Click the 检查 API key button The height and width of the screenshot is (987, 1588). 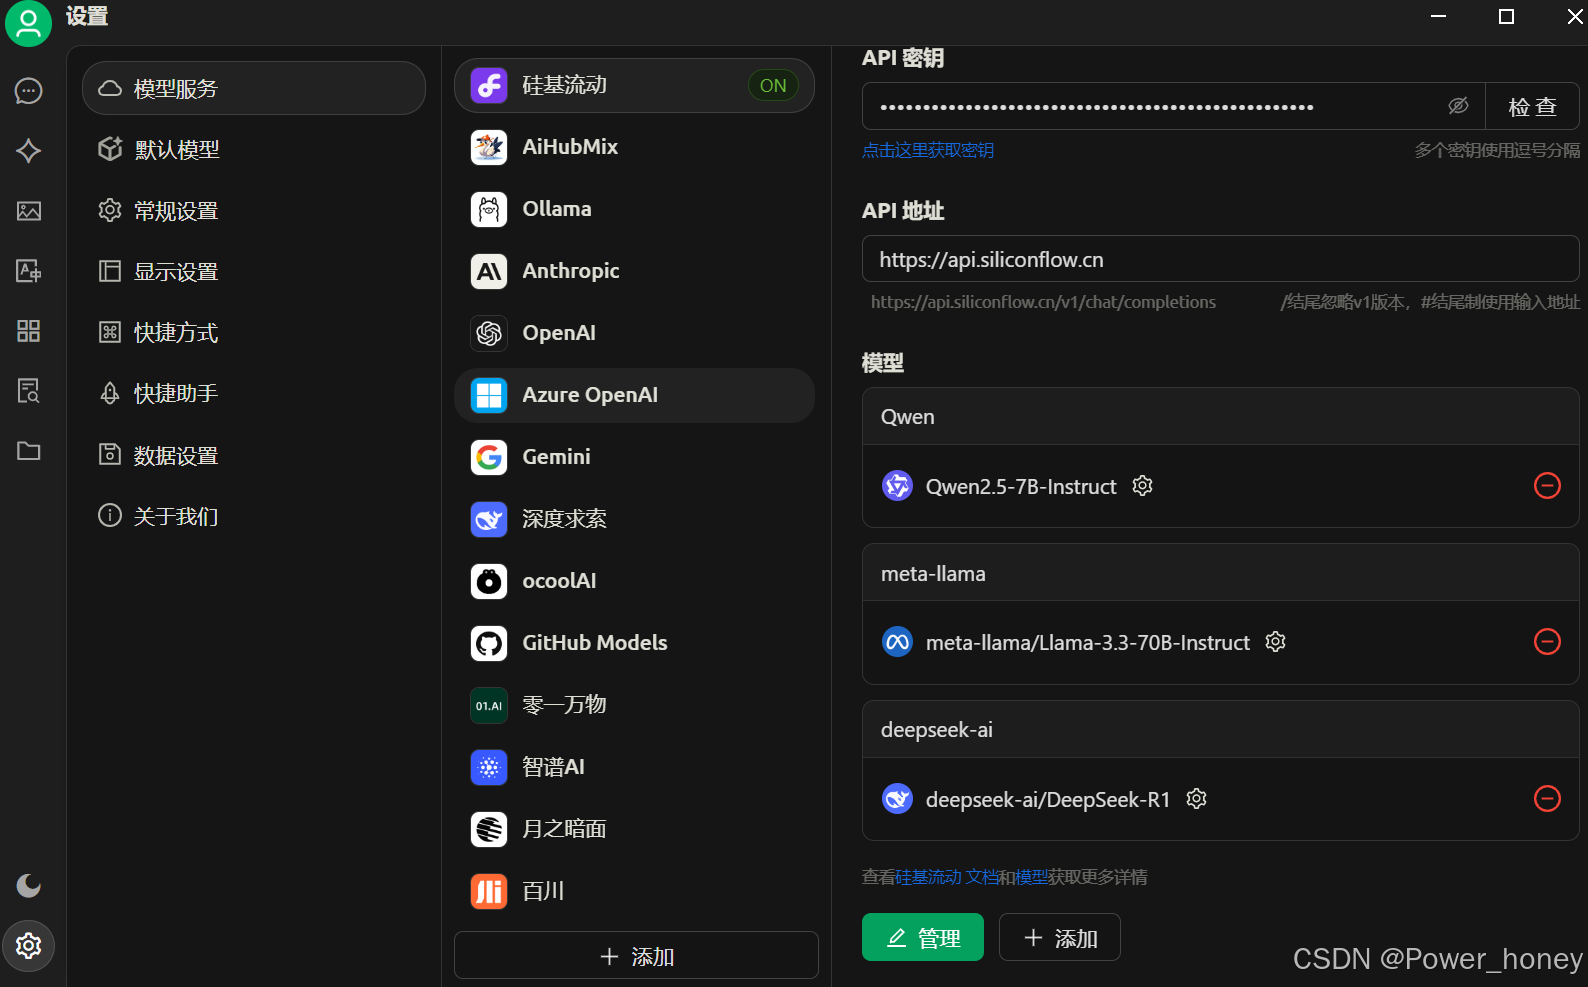[1532, 107]
